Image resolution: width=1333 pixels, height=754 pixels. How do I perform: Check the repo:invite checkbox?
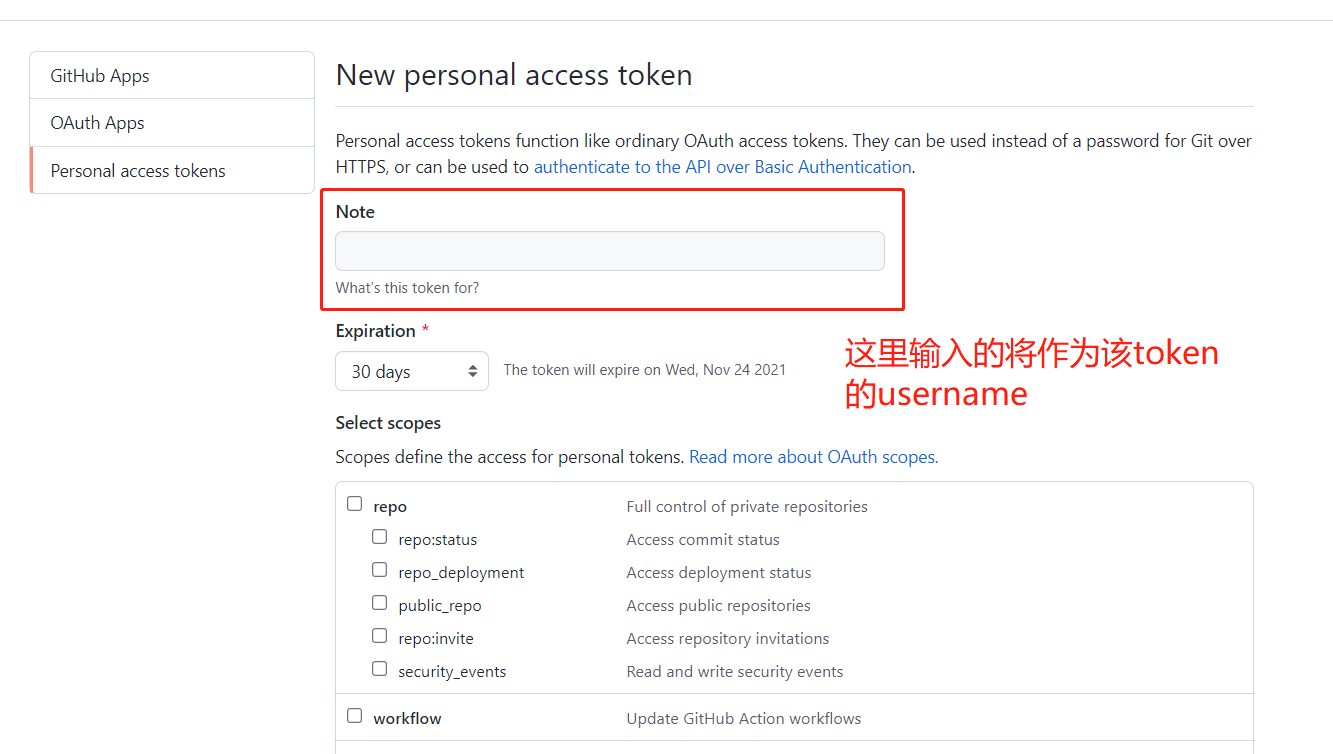[380, 636]
